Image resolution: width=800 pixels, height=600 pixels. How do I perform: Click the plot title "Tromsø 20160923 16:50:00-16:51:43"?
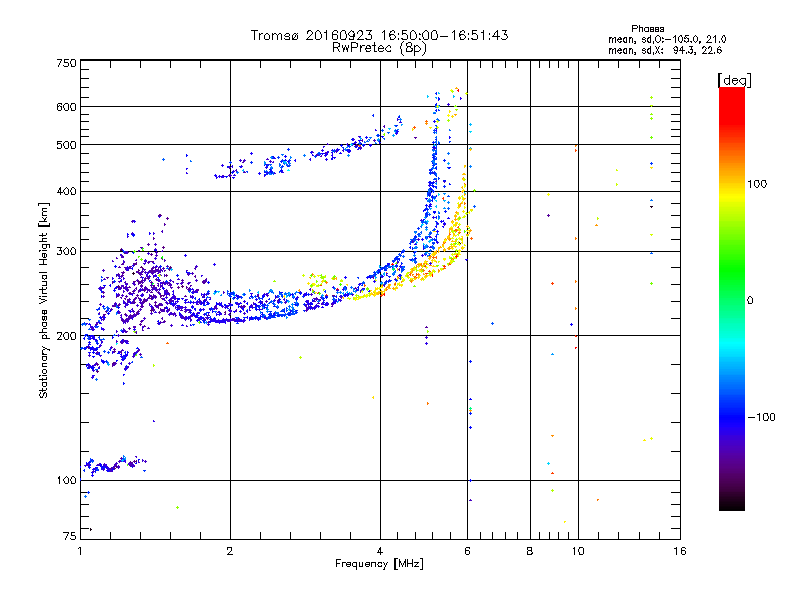point(379,35)
